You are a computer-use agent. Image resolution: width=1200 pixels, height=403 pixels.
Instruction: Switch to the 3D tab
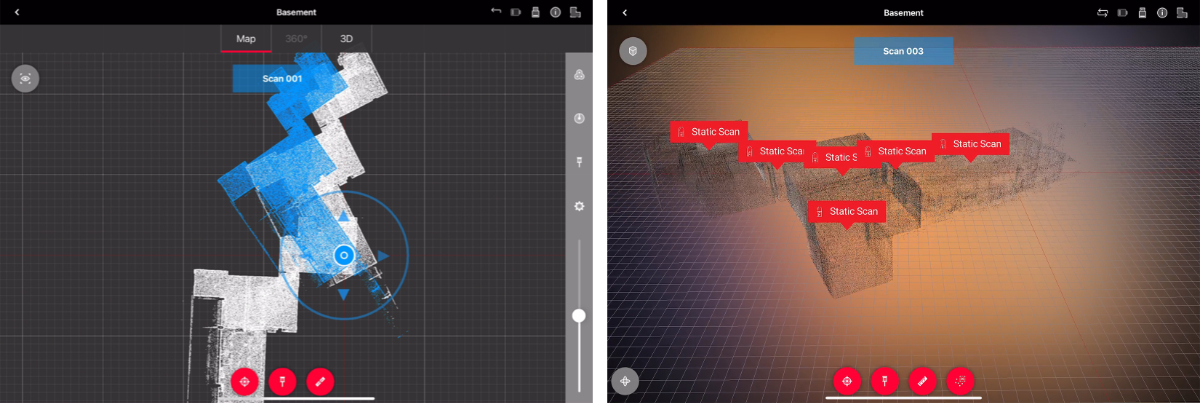[x=346, y=39]
